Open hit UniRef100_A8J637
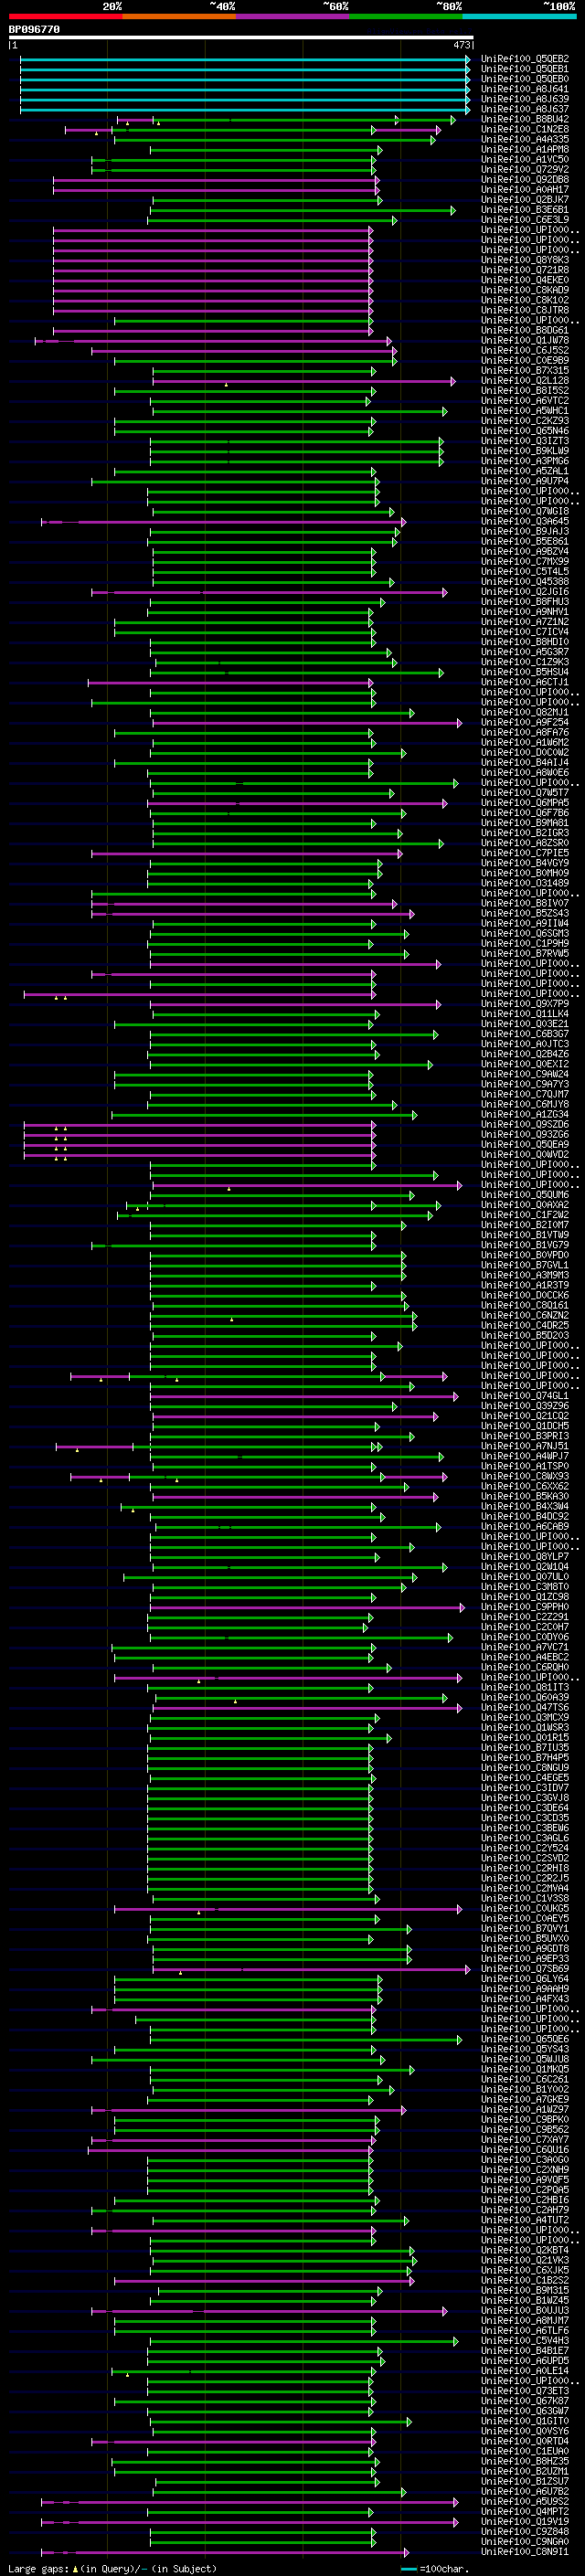This screenshot has height=2576, width=585. click(x=525, y=109)
